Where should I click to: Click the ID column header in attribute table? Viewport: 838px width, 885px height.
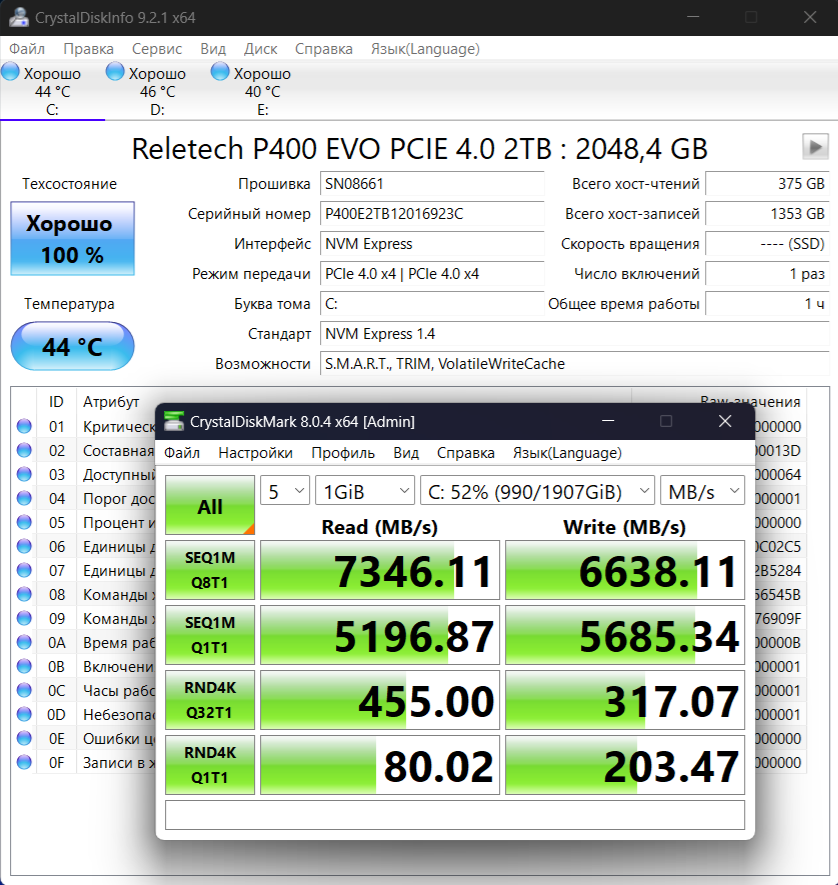coord(56,401)
